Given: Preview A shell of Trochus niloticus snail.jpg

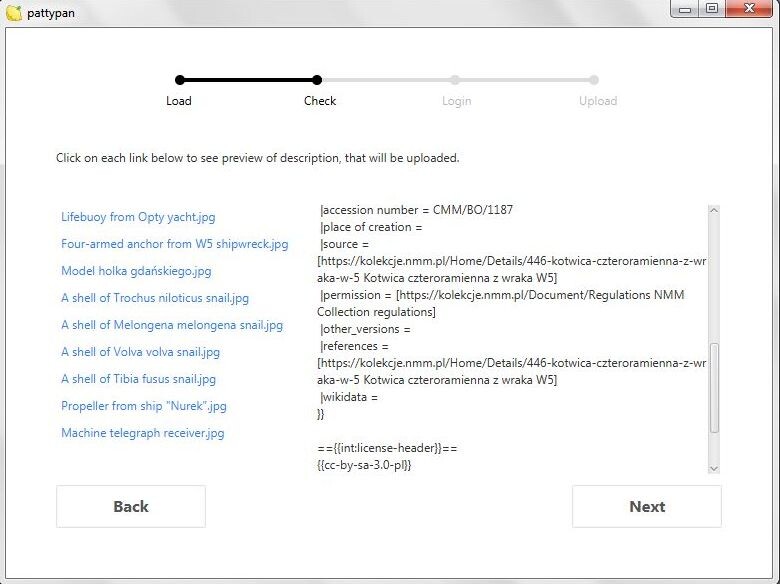Looking at the screenshot, I should (x=155, y=298).
